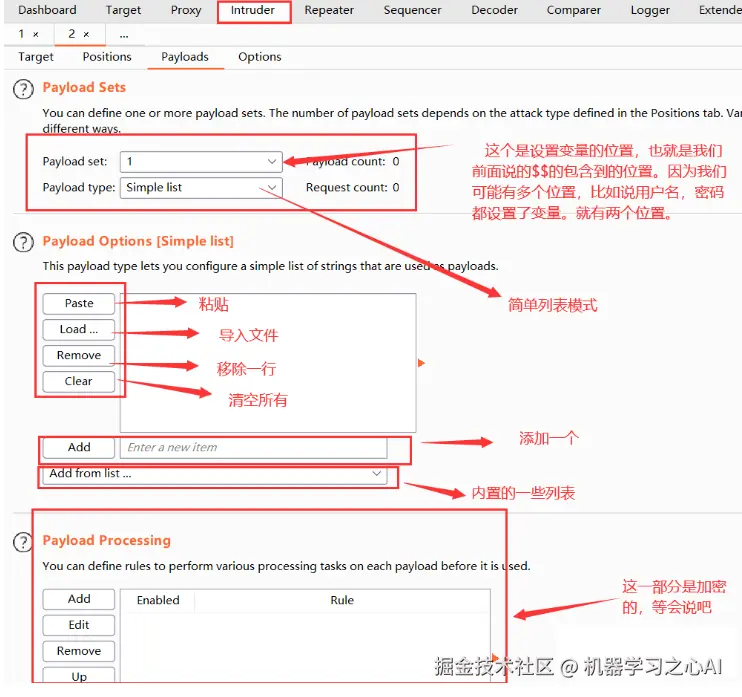Image resolution: width=742 pixels, height=697 pixels.
Task: Edit the selected processing rule
Action: (79, 625)
